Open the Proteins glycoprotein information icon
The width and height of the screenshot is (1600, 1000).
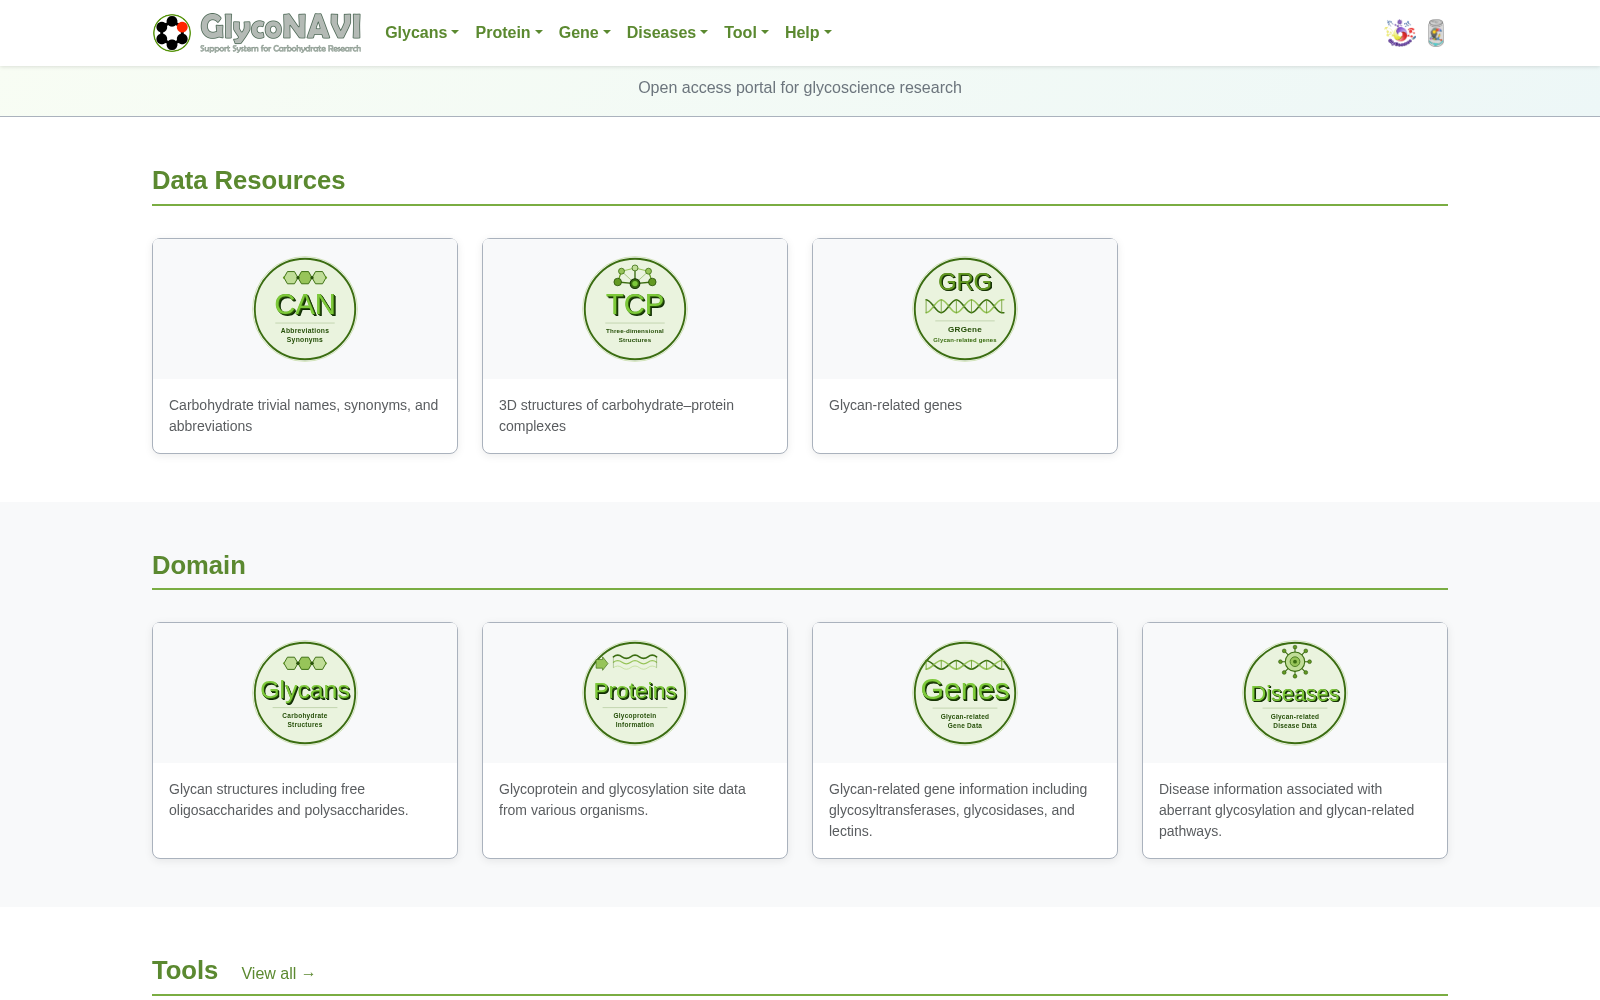click(x=635, y=693)
